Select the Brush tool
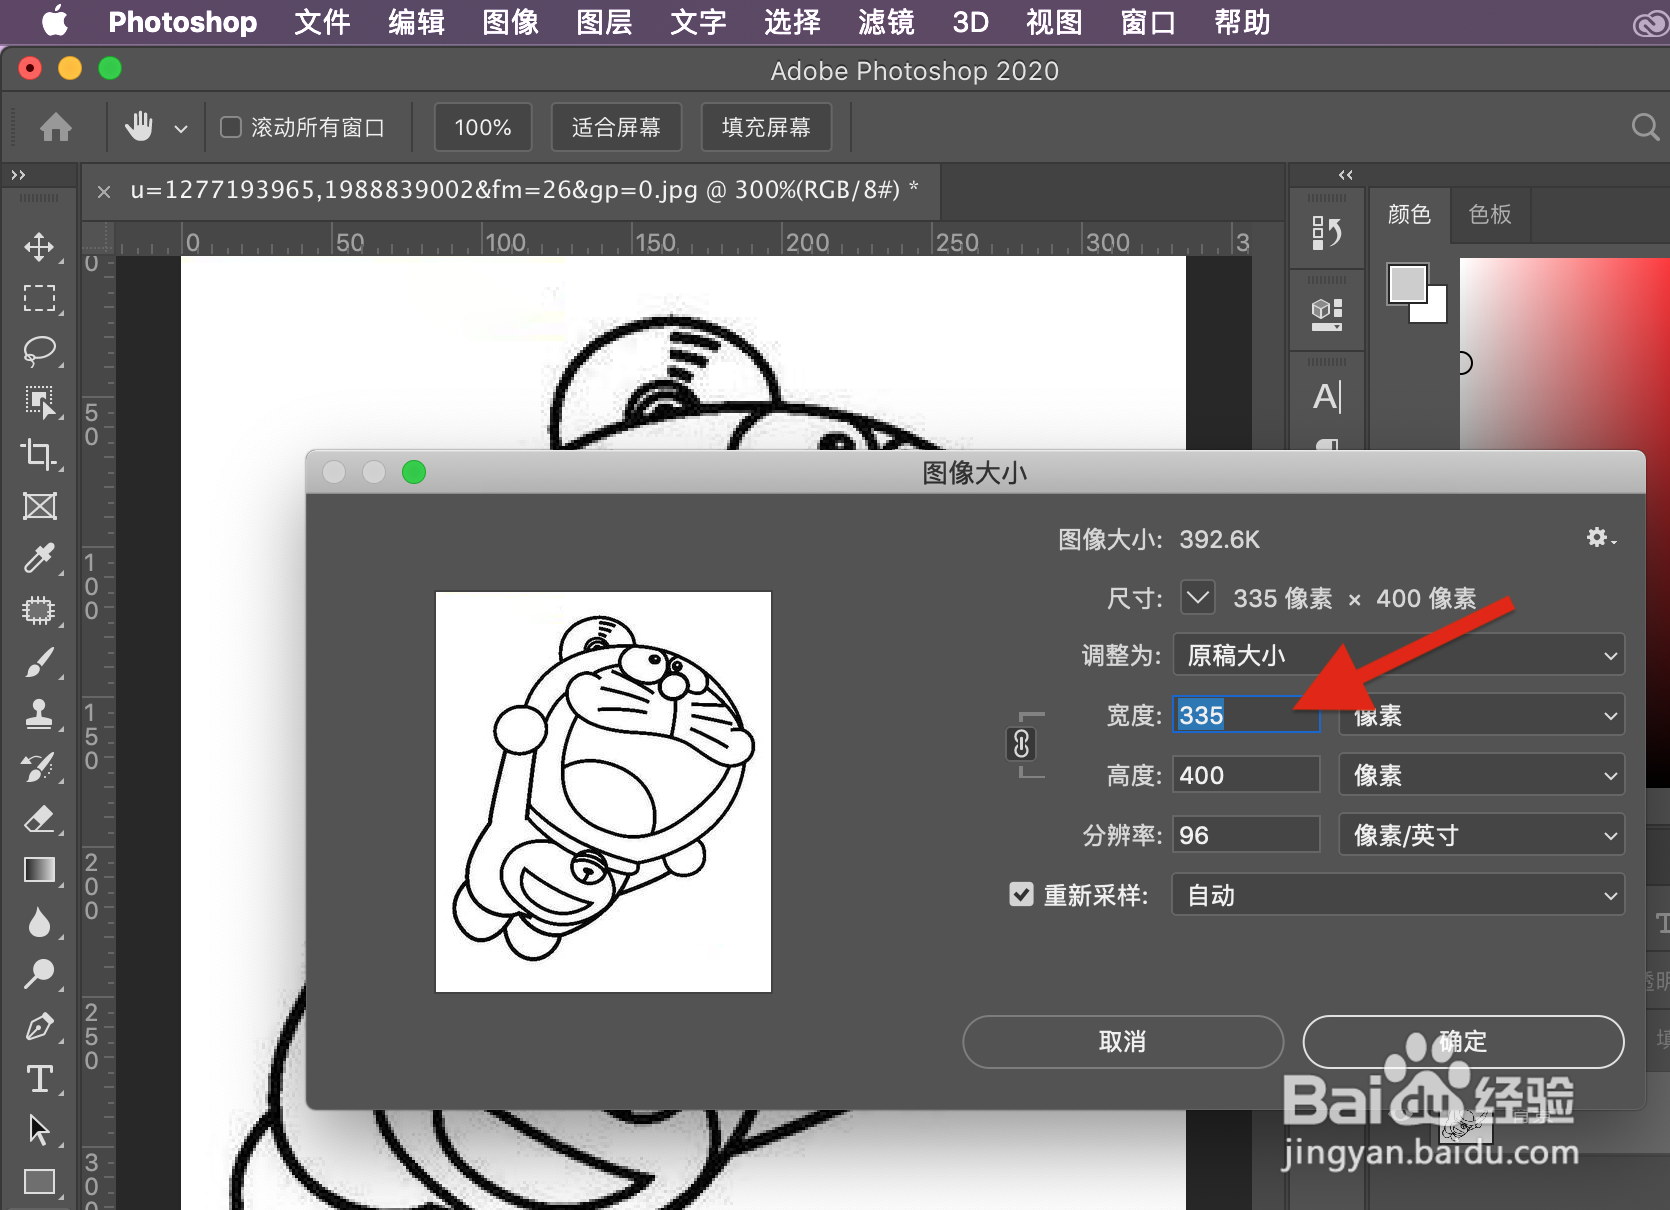This screenshot has height=1210, width=1670. (39, 662)
